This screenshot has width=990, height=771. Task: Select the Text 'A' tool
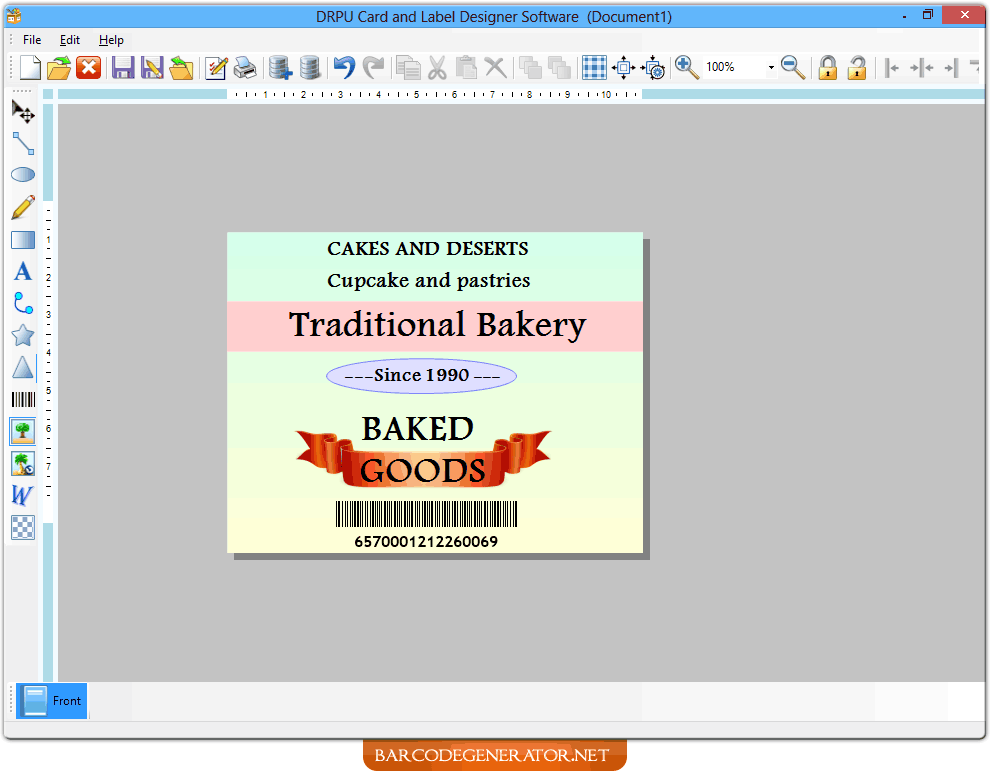(x=23, y=272)
